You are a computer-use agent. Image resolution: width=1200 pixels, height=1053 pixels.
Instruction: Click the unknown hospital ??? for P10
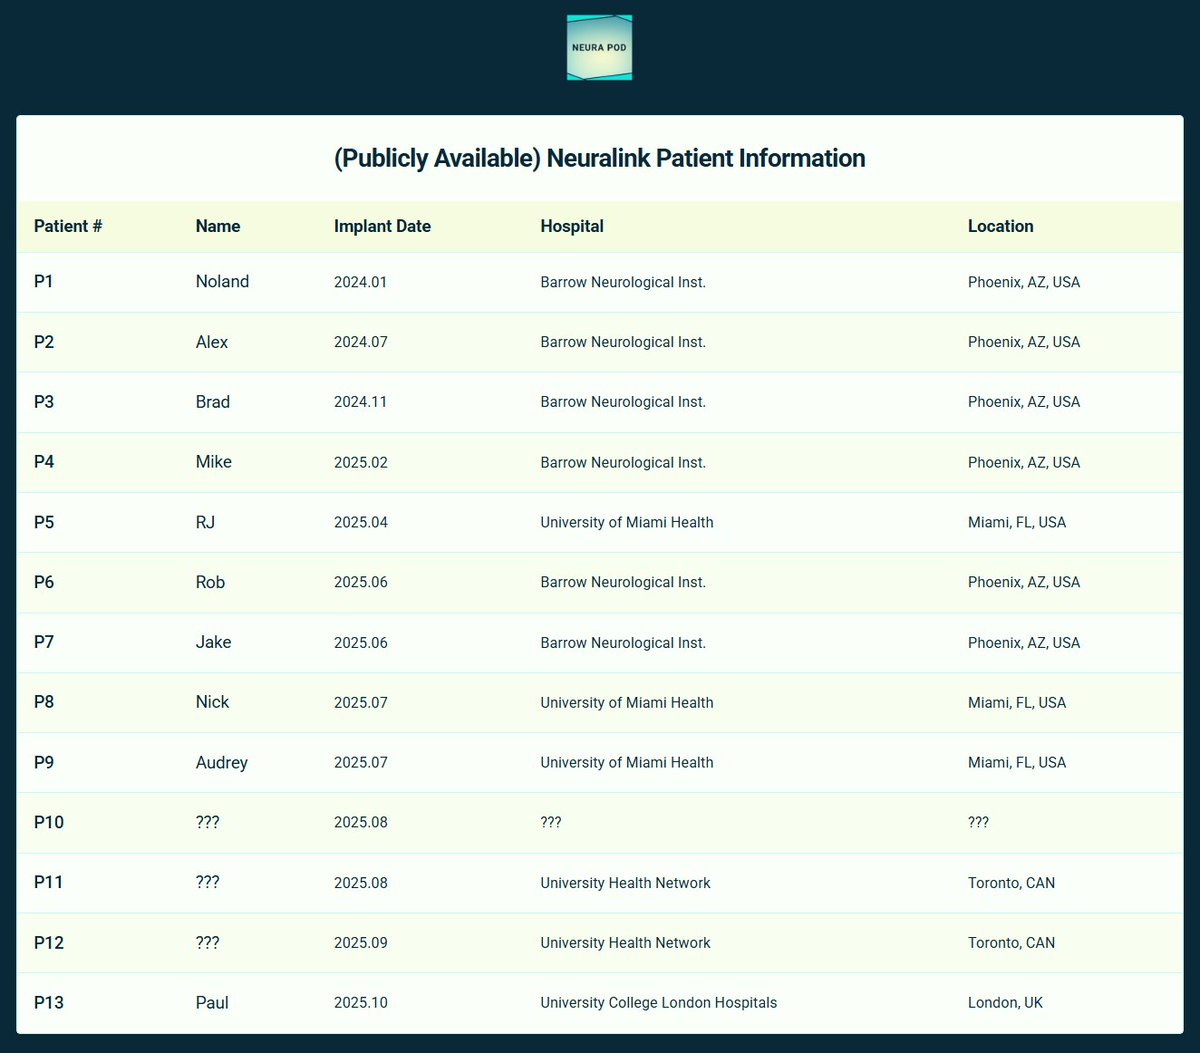(551, 822)
